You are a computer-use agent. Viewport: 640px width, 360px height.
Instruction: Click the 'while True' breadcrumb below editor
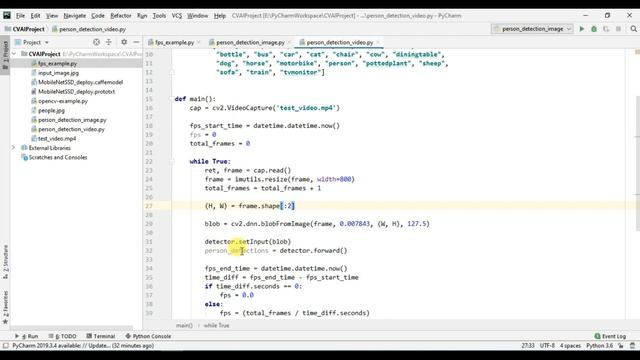(216, 325)
